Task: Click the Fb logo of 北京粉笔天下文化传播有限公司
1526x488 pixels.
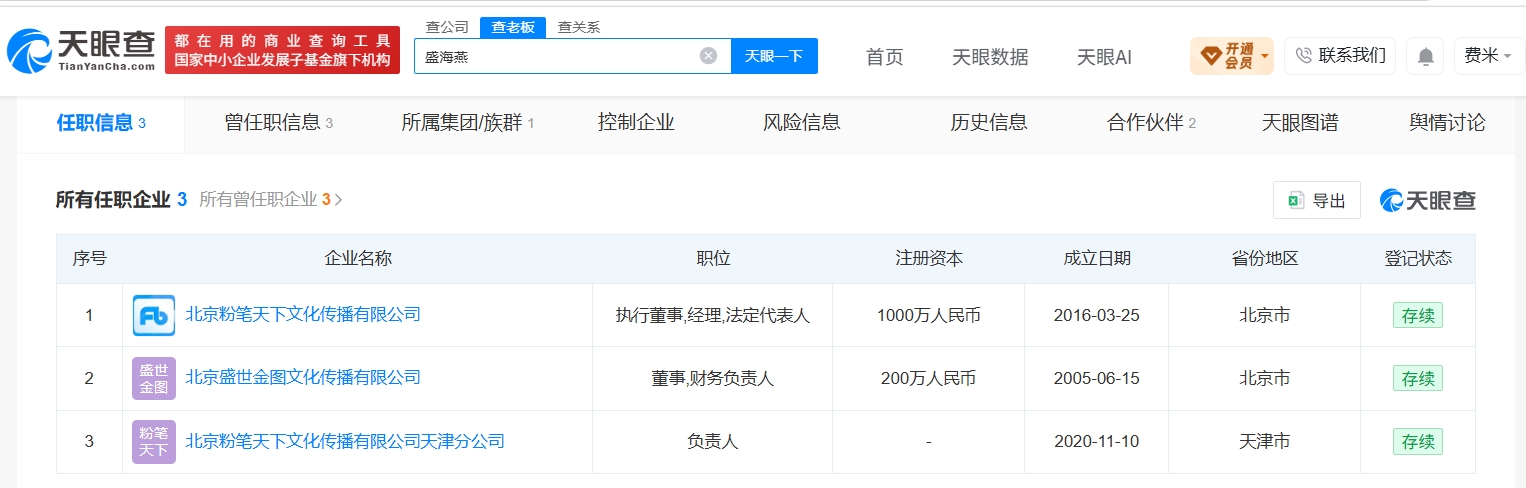Action: pos(154,315)
